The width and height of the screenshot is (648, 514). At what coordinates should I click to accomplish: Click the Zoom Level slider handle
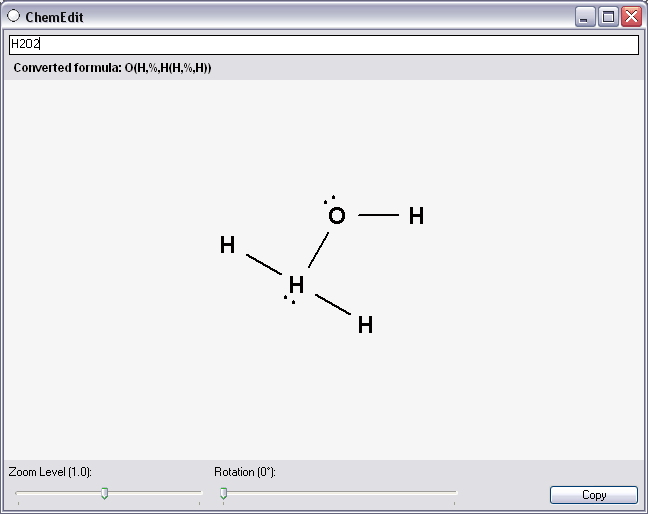coord(105,493)
